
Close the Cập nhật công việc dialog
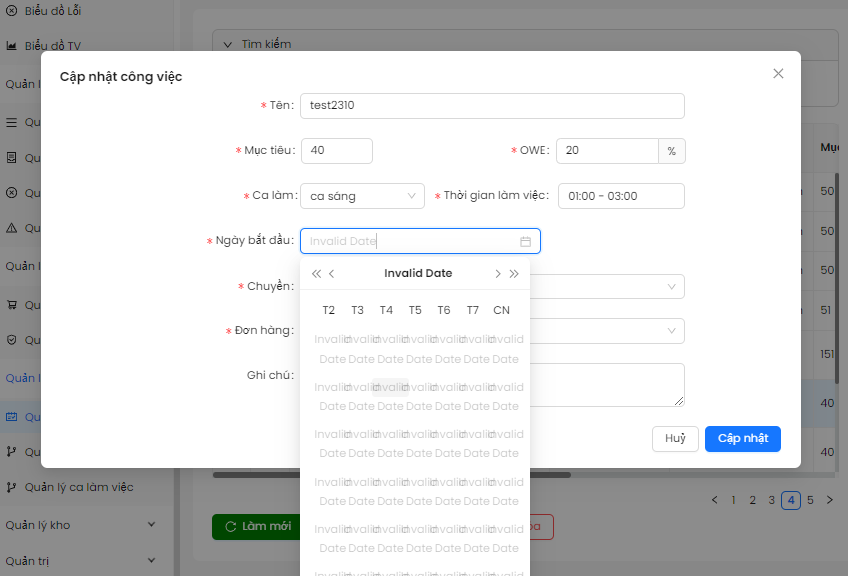[778, 74]
